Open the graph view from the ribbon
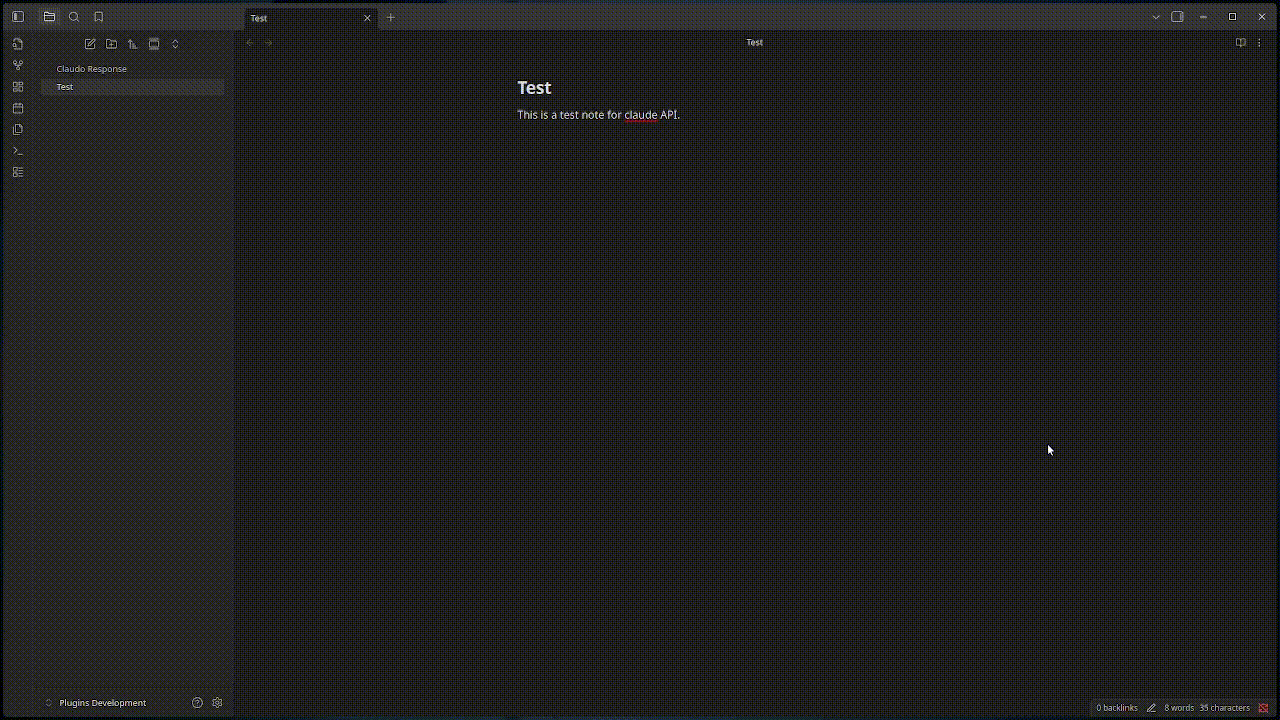 click(18, 65)
